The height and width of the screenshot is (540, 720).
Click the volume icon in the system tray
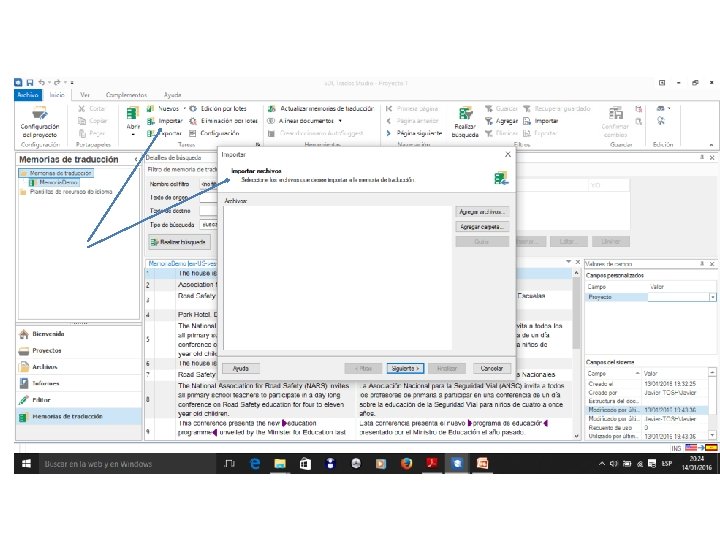[613, 464]
